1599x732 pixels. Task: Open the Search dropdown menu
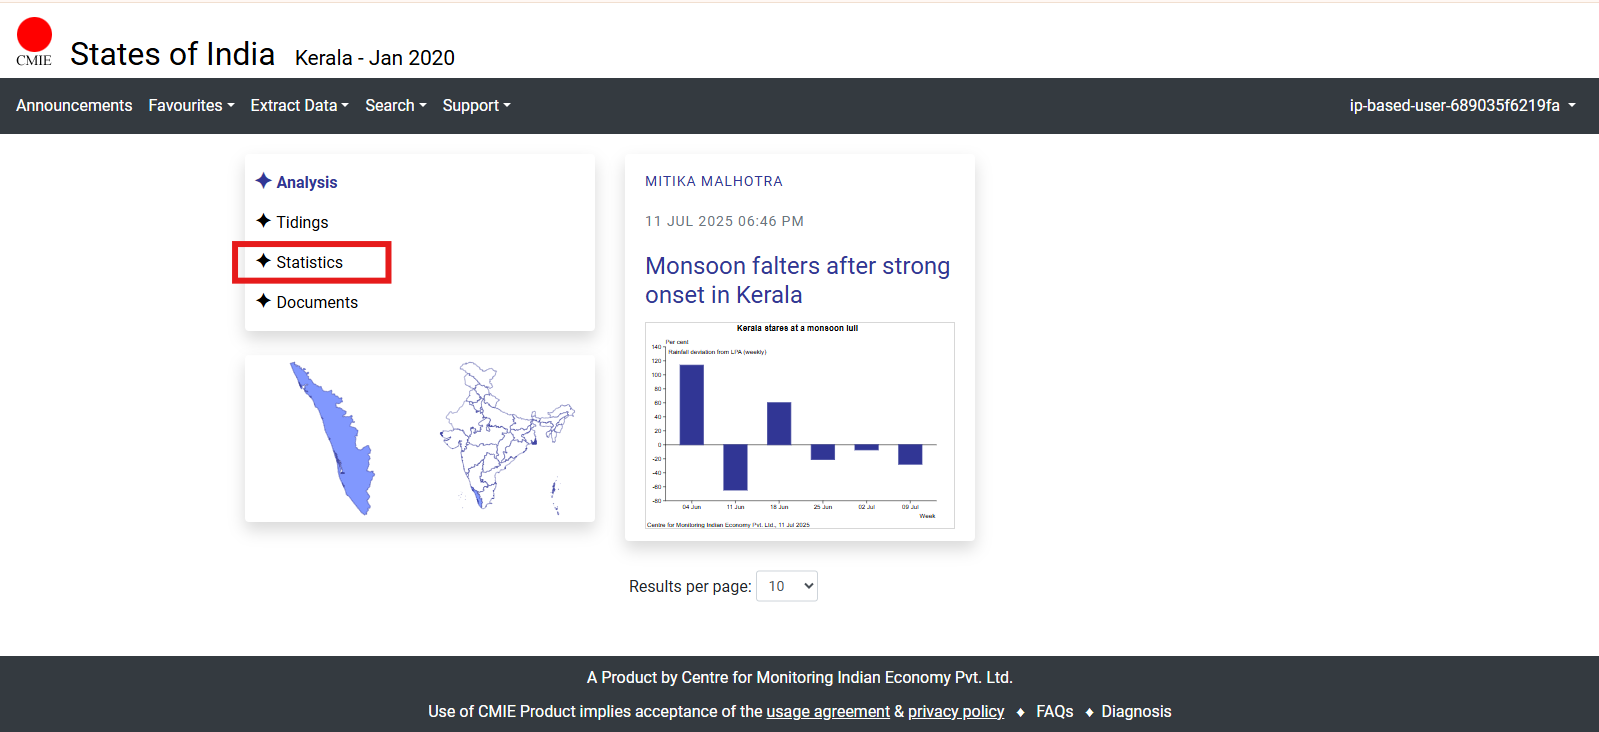[395, 106]
